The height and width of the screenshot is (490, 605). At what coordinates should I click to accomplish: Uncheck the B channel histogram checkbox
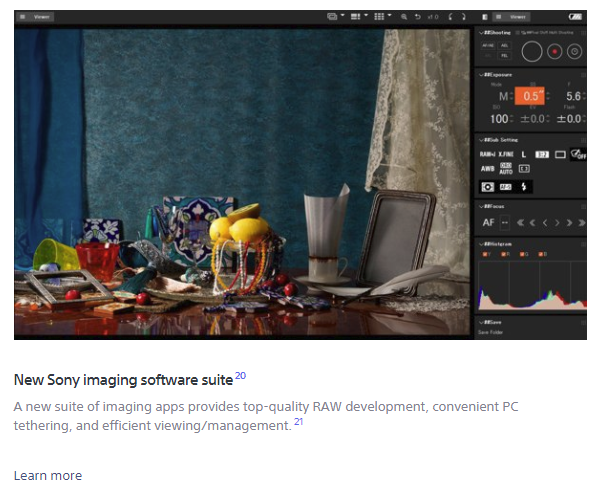point(541,254)
